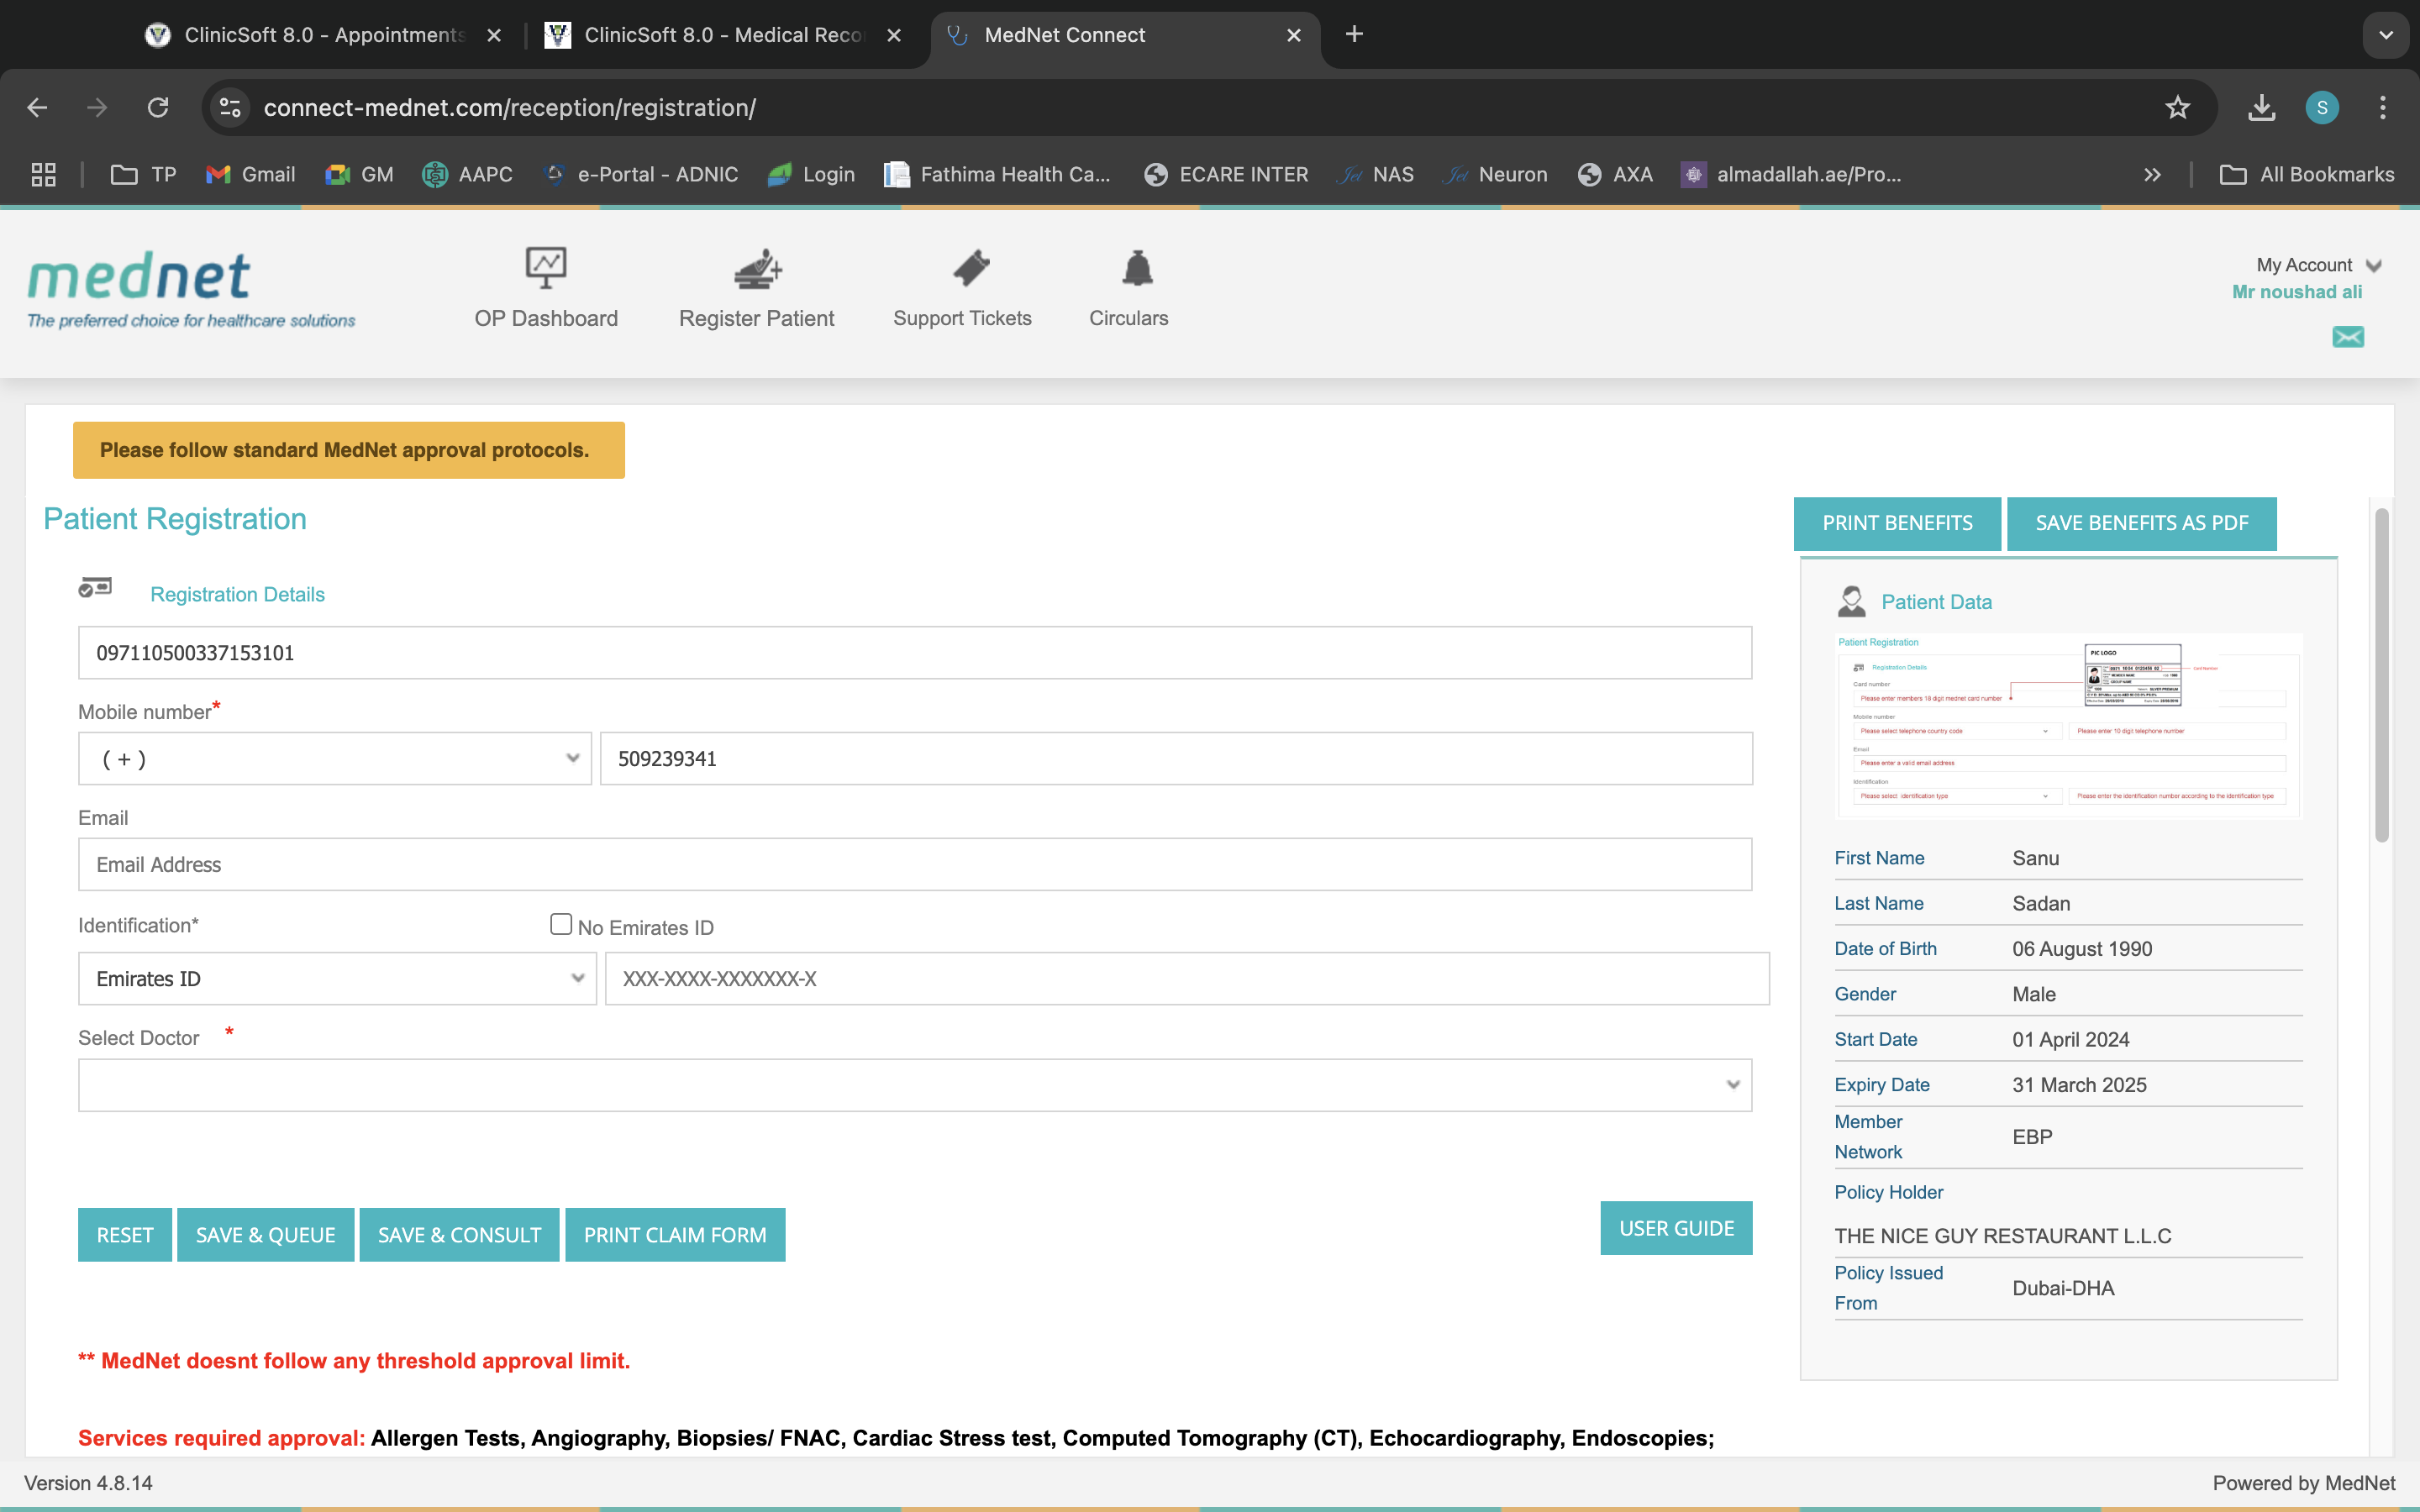Image resolution: width=2420 pixels, height=1512 pixels.
Task: Click the Circulars bell icon
Action: (x=1137, y=268)
